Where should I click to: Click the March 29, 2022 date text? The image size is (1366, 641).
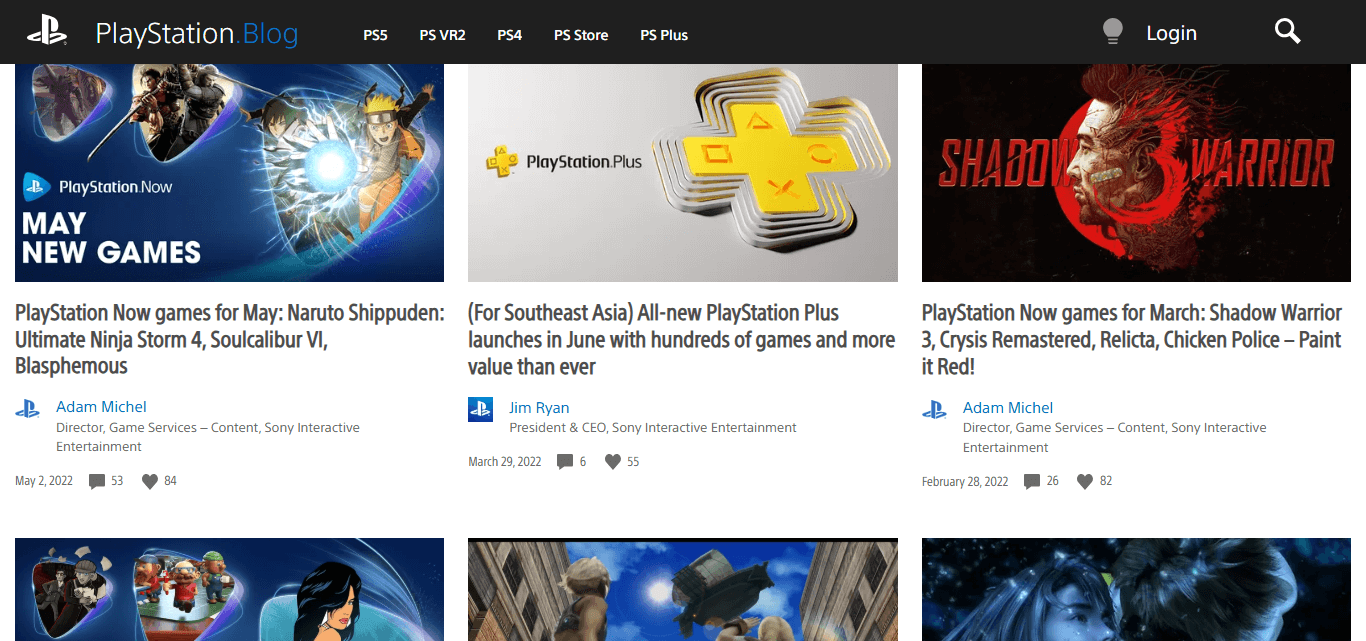[x=505, y=462]
